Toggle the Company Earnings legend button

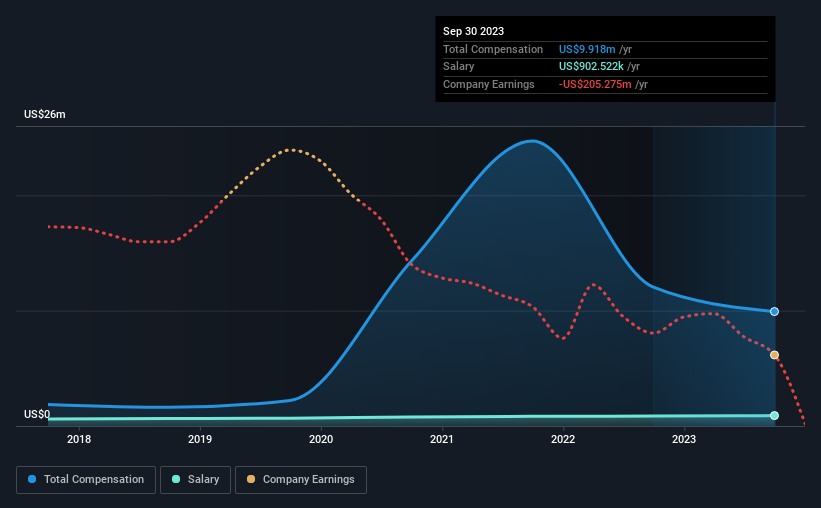pos(301,480)
